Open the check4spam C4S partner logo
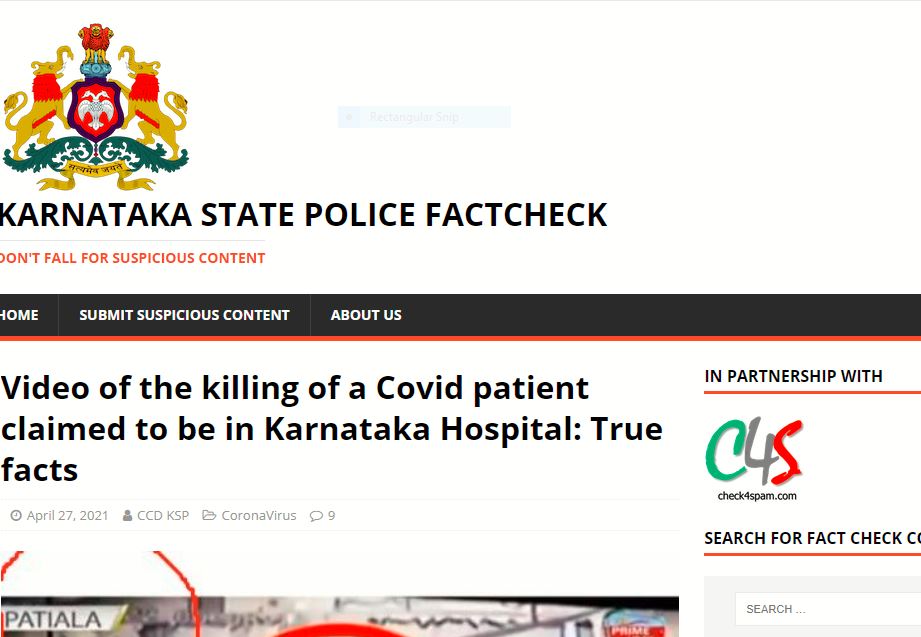The image size is (921, 637). click(754, 460)
